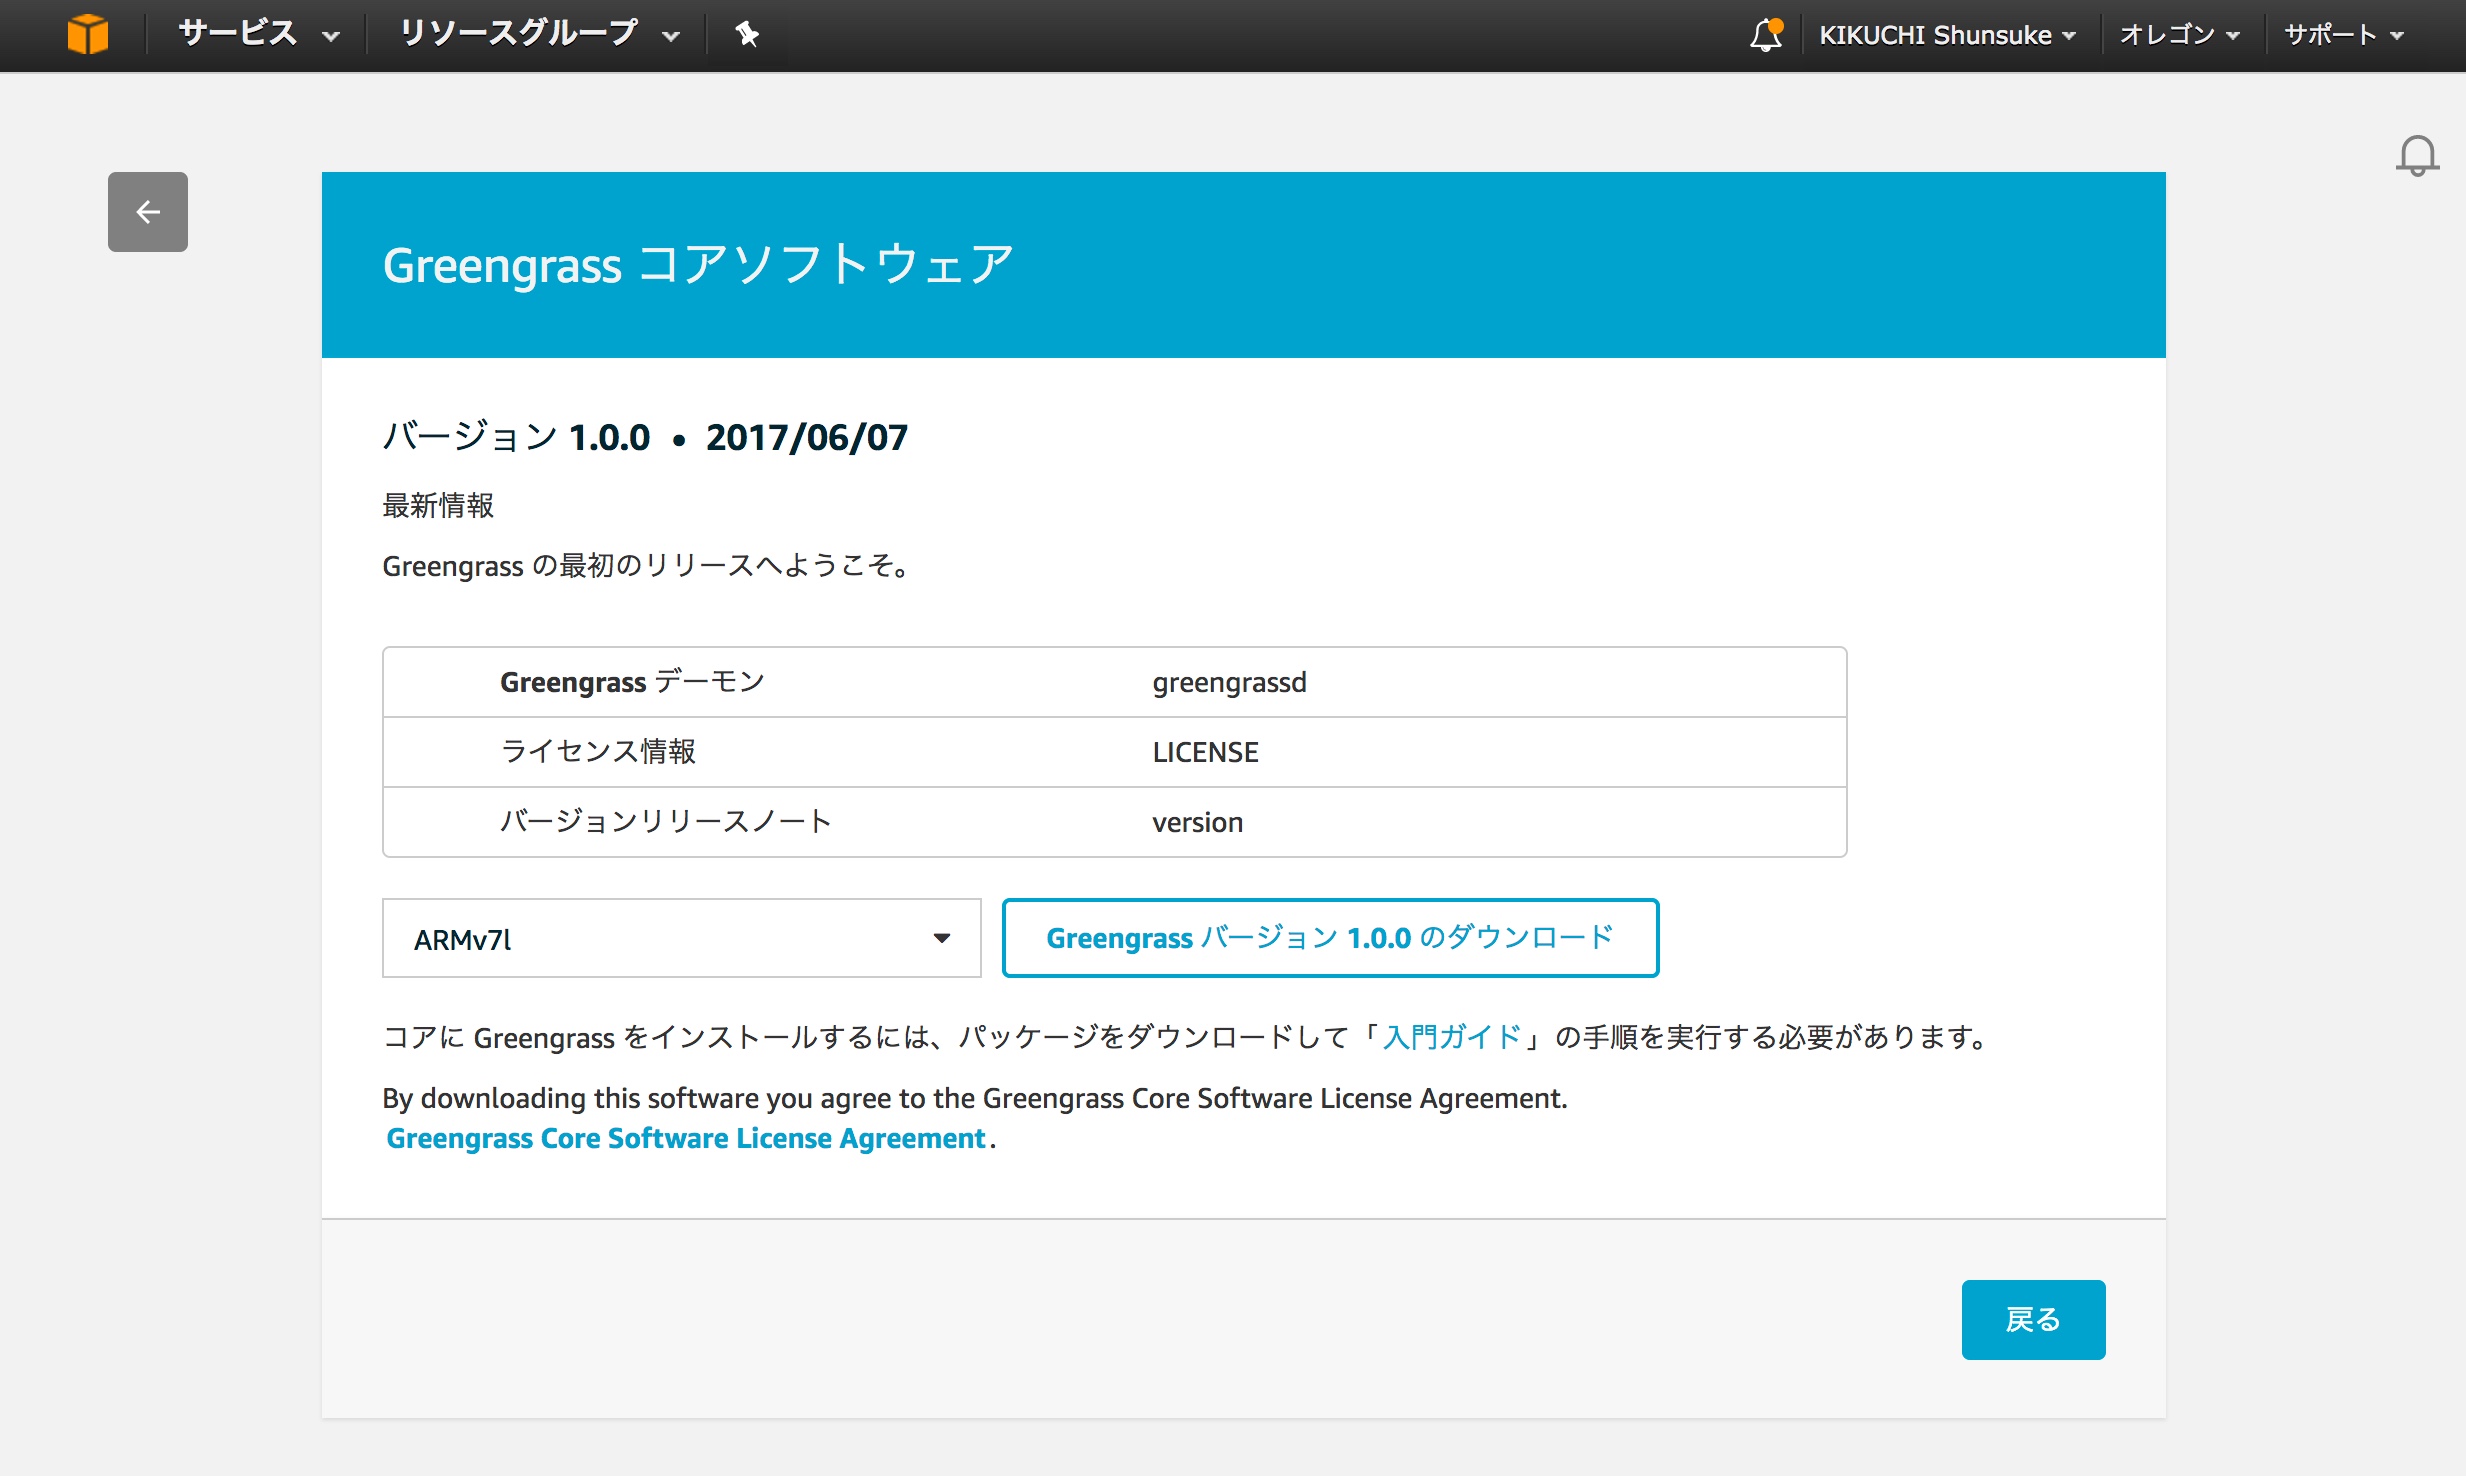Screen dimensions: 2466x1476
Task: Click the gray back arrow button
Action: (x=148, y=212)
